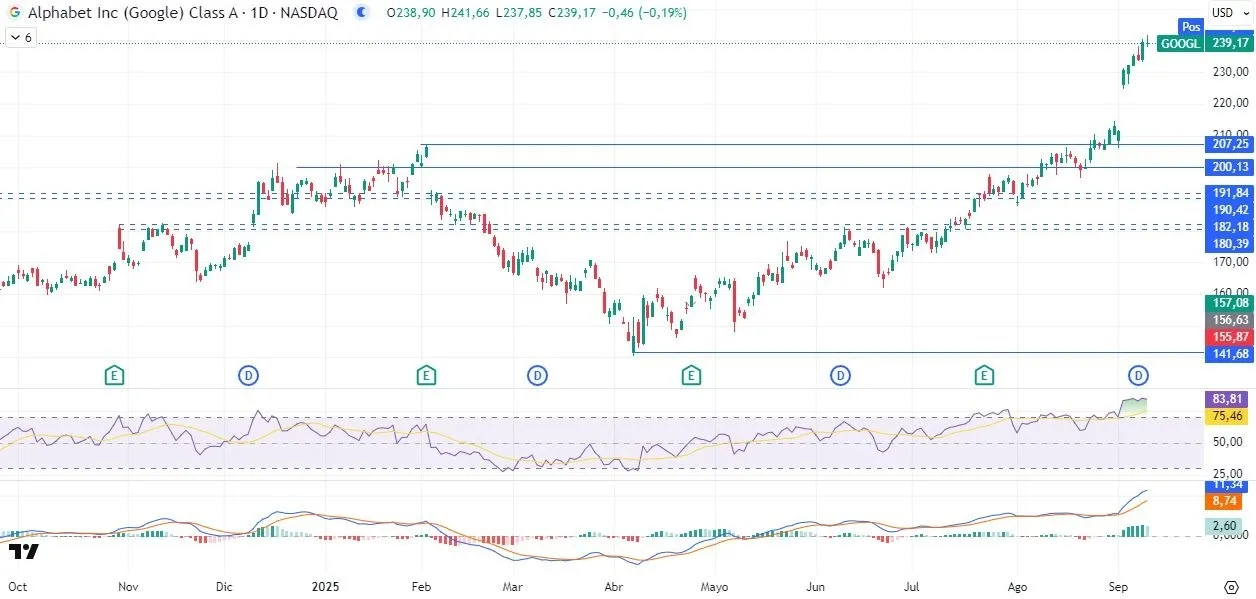This screenshot has height=599, width=1256.
Task: Click the 2025 label on time axis
Action: [327, 586]
